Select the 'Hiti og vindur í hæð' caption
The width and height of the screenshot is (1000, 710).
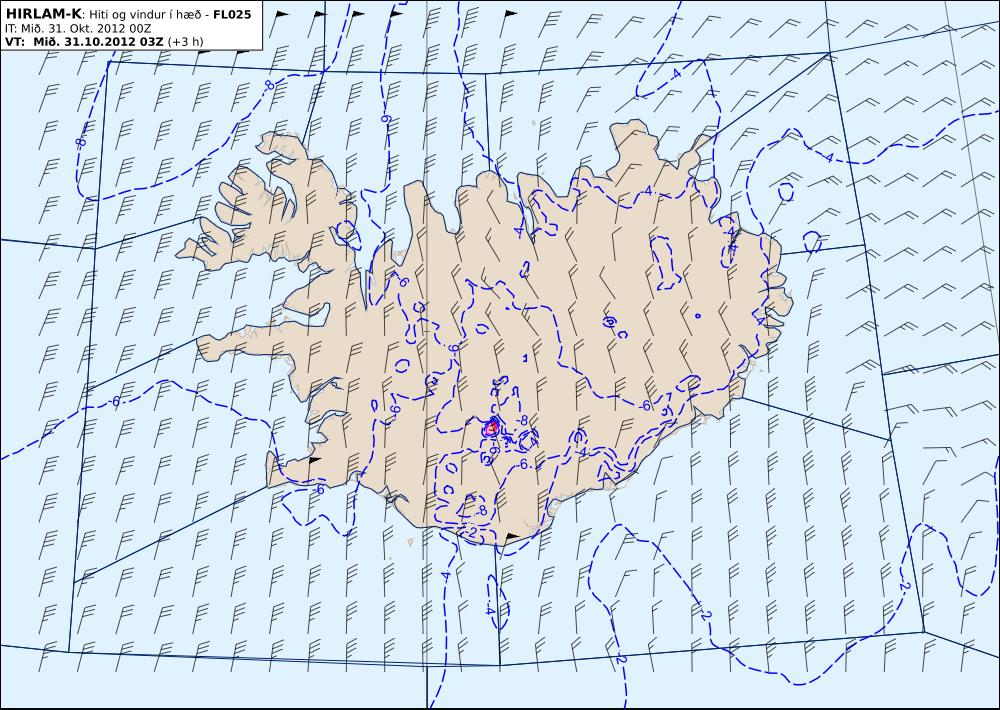click(x=146, y=14)
